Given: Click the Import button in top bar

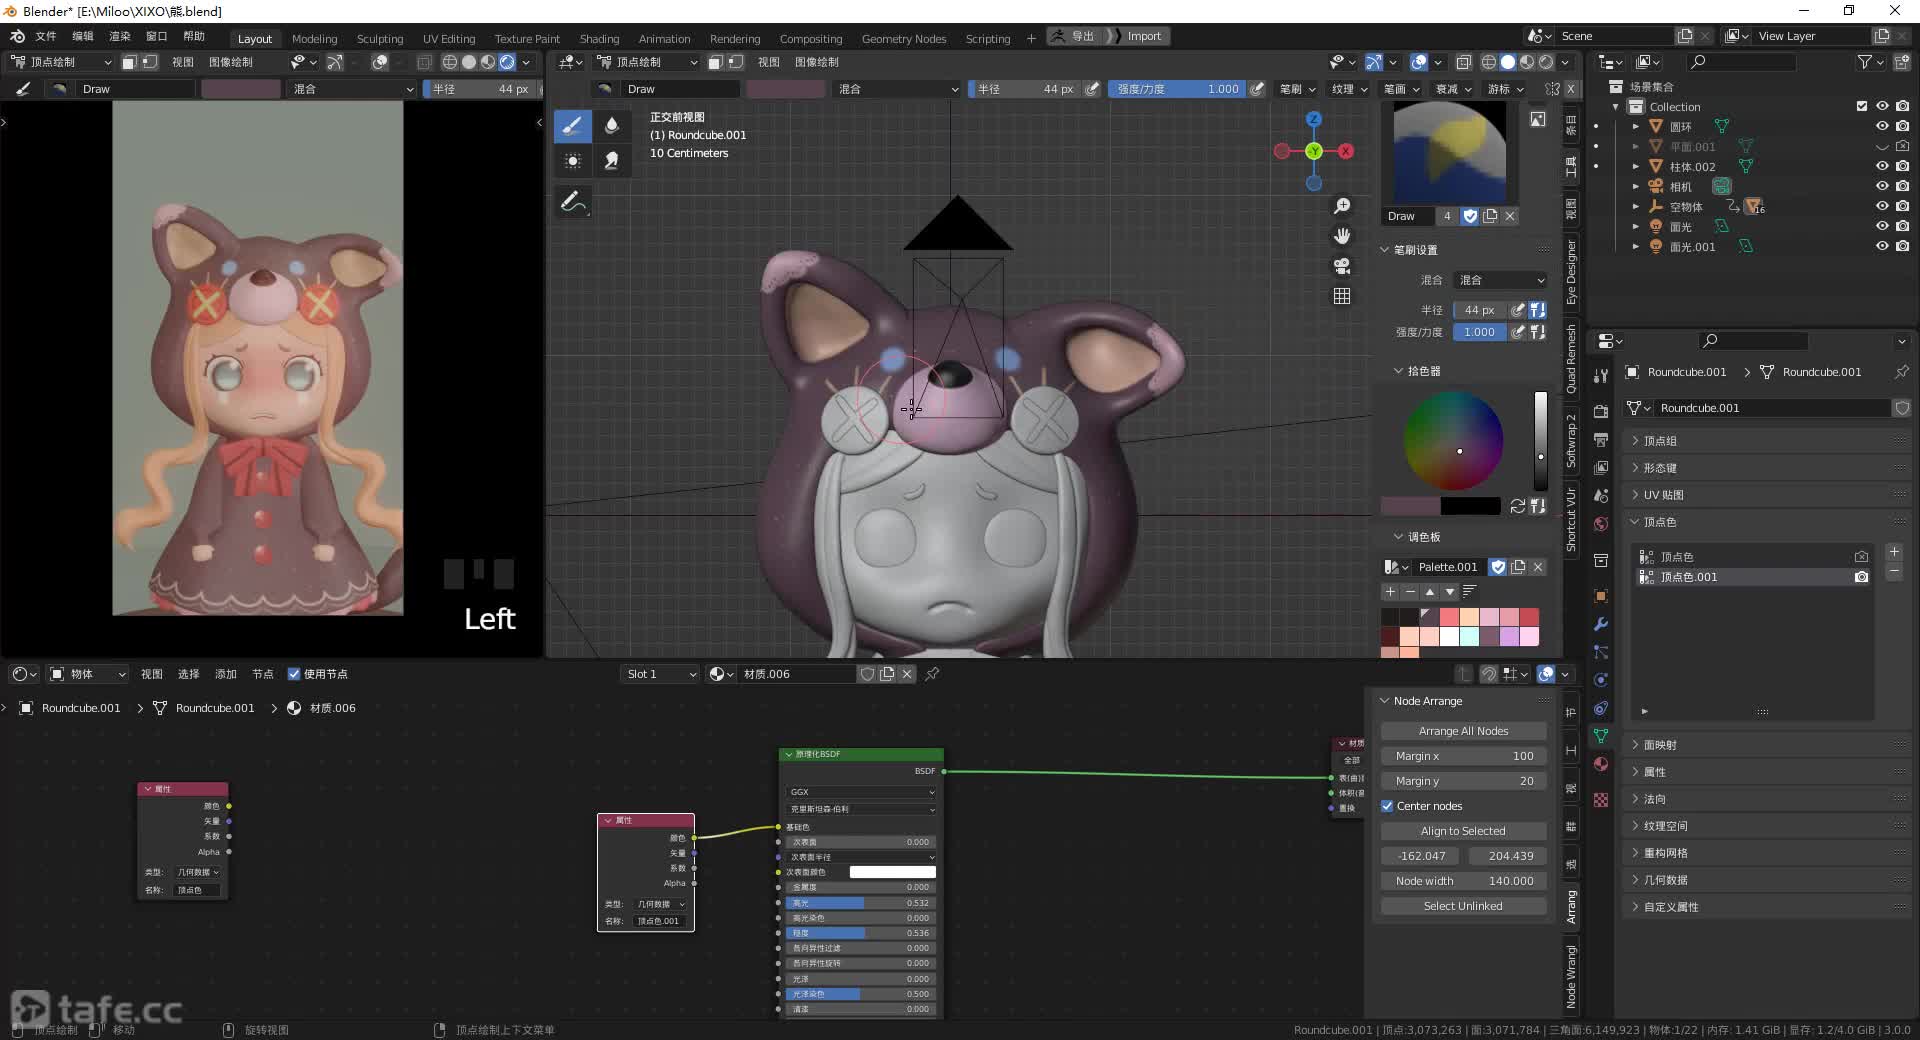Looking at the screenshot, I should coord(1144,36).
